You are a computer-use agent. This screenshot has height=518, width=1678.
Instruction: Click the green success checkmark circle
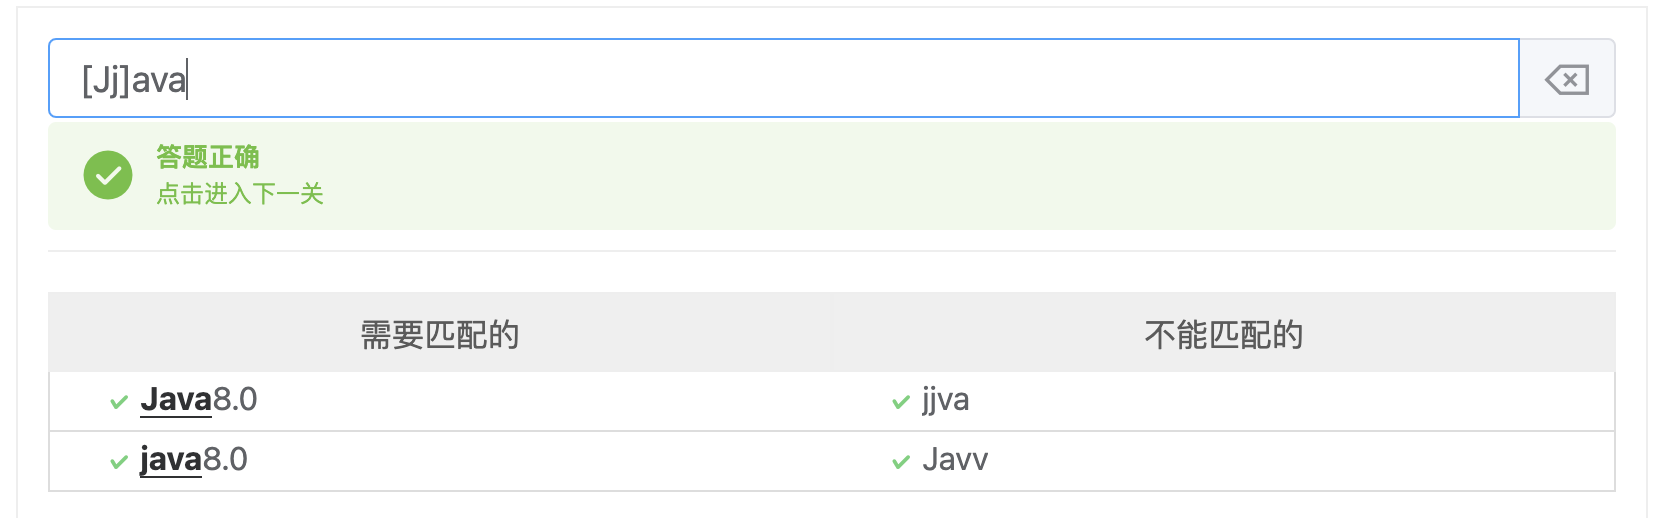[x=108, y=176]
